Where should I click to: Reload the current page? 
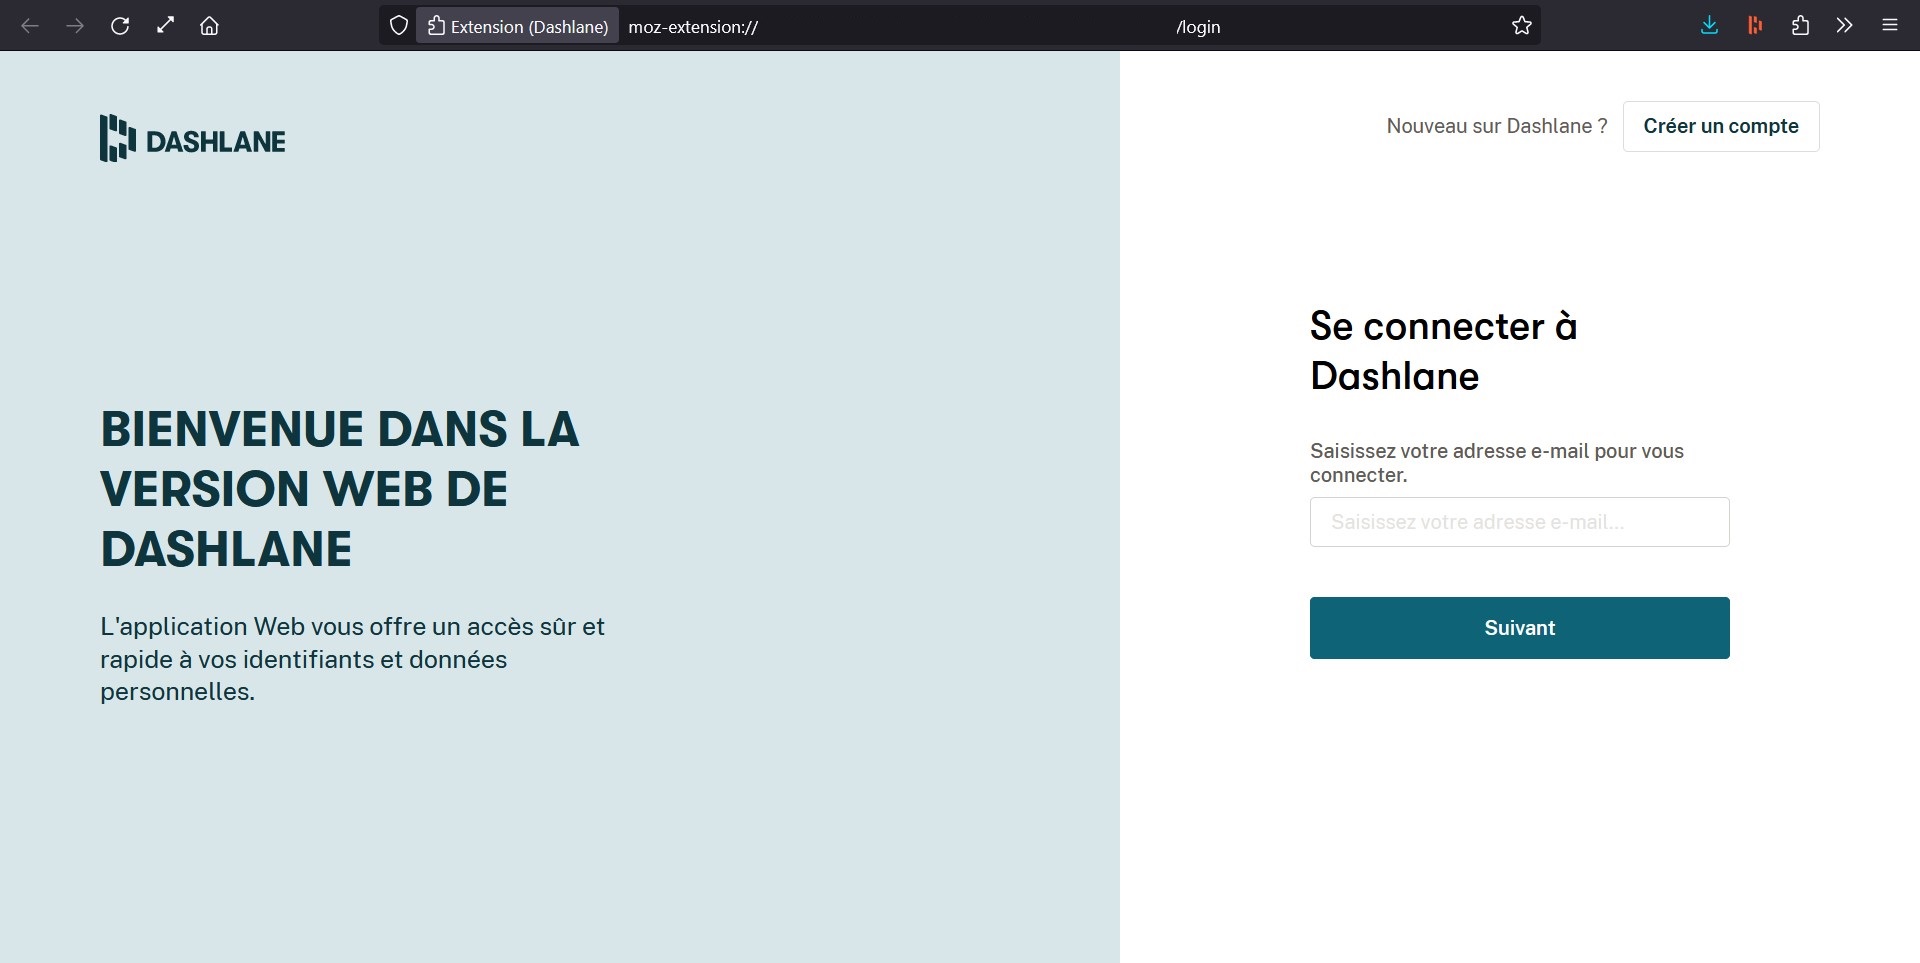120,26
